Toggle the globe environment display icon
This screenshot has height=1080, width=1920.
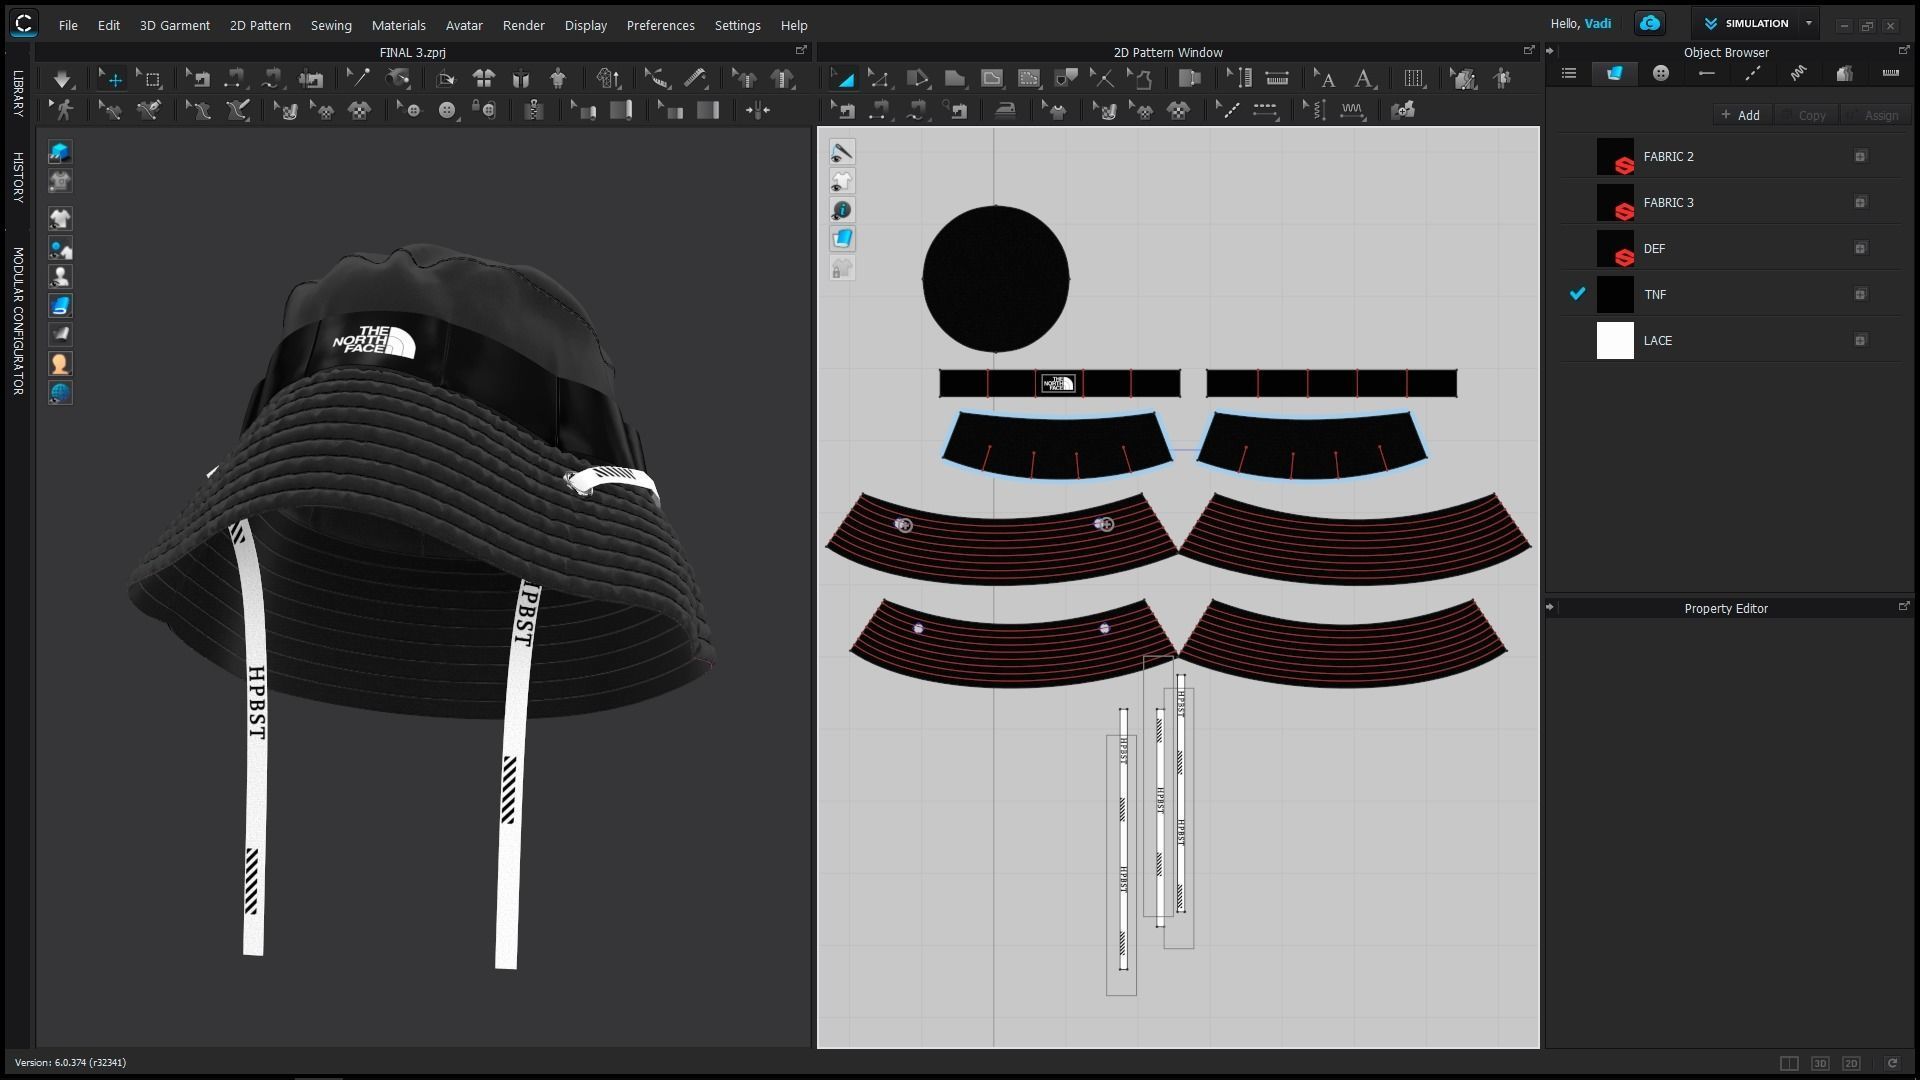pos(60,393)
